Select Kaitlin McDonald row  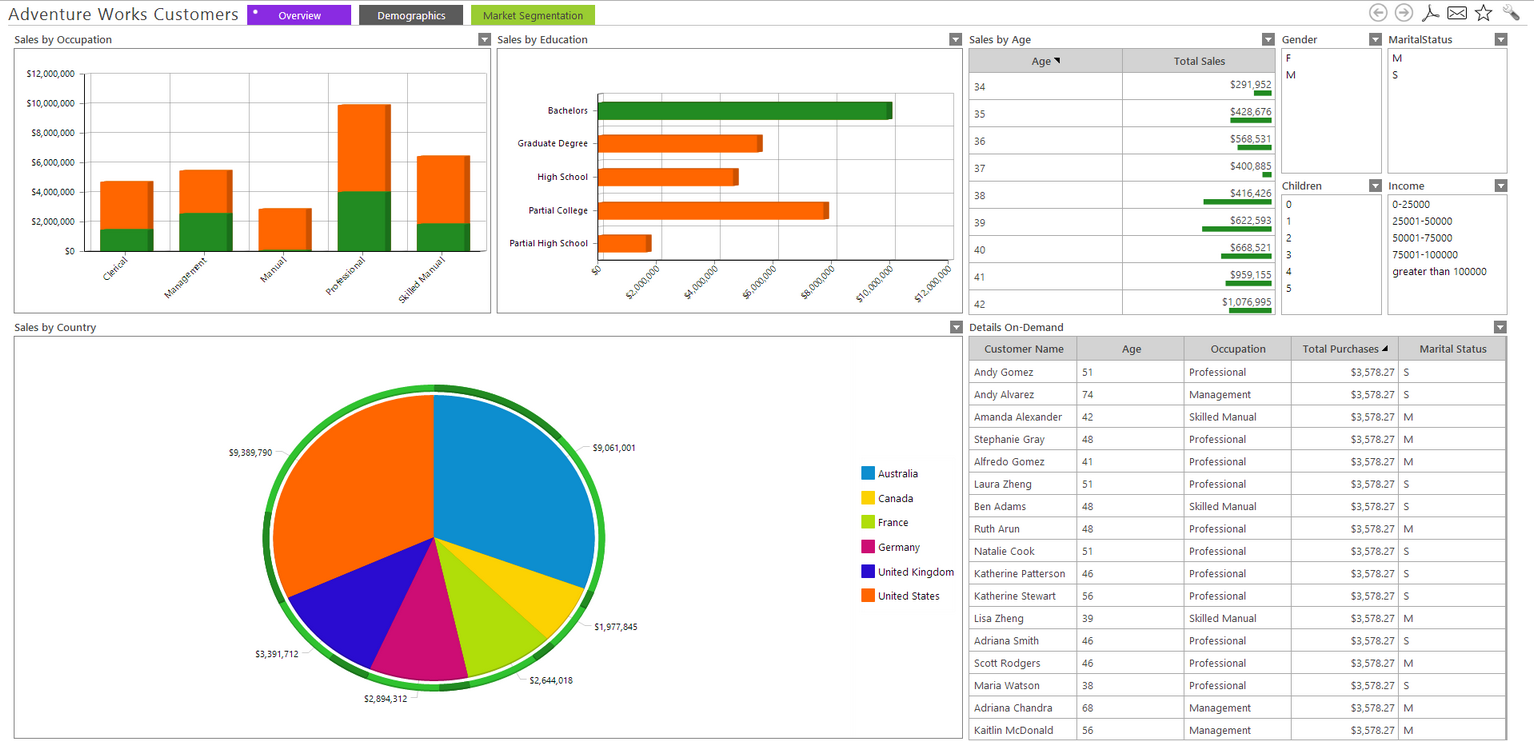click(x=1237, y=731)
